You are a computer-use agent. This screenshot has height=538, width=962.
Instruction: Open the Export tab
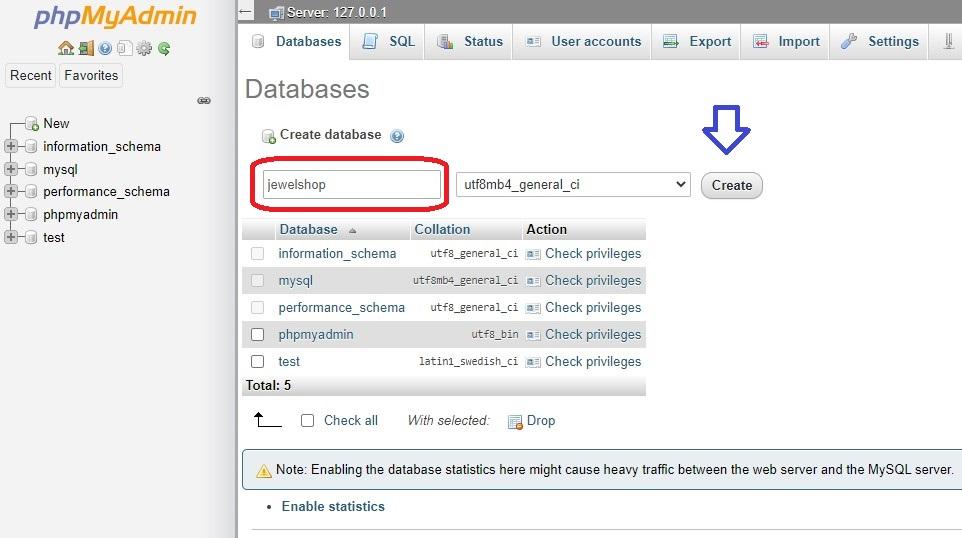[697, 41]
